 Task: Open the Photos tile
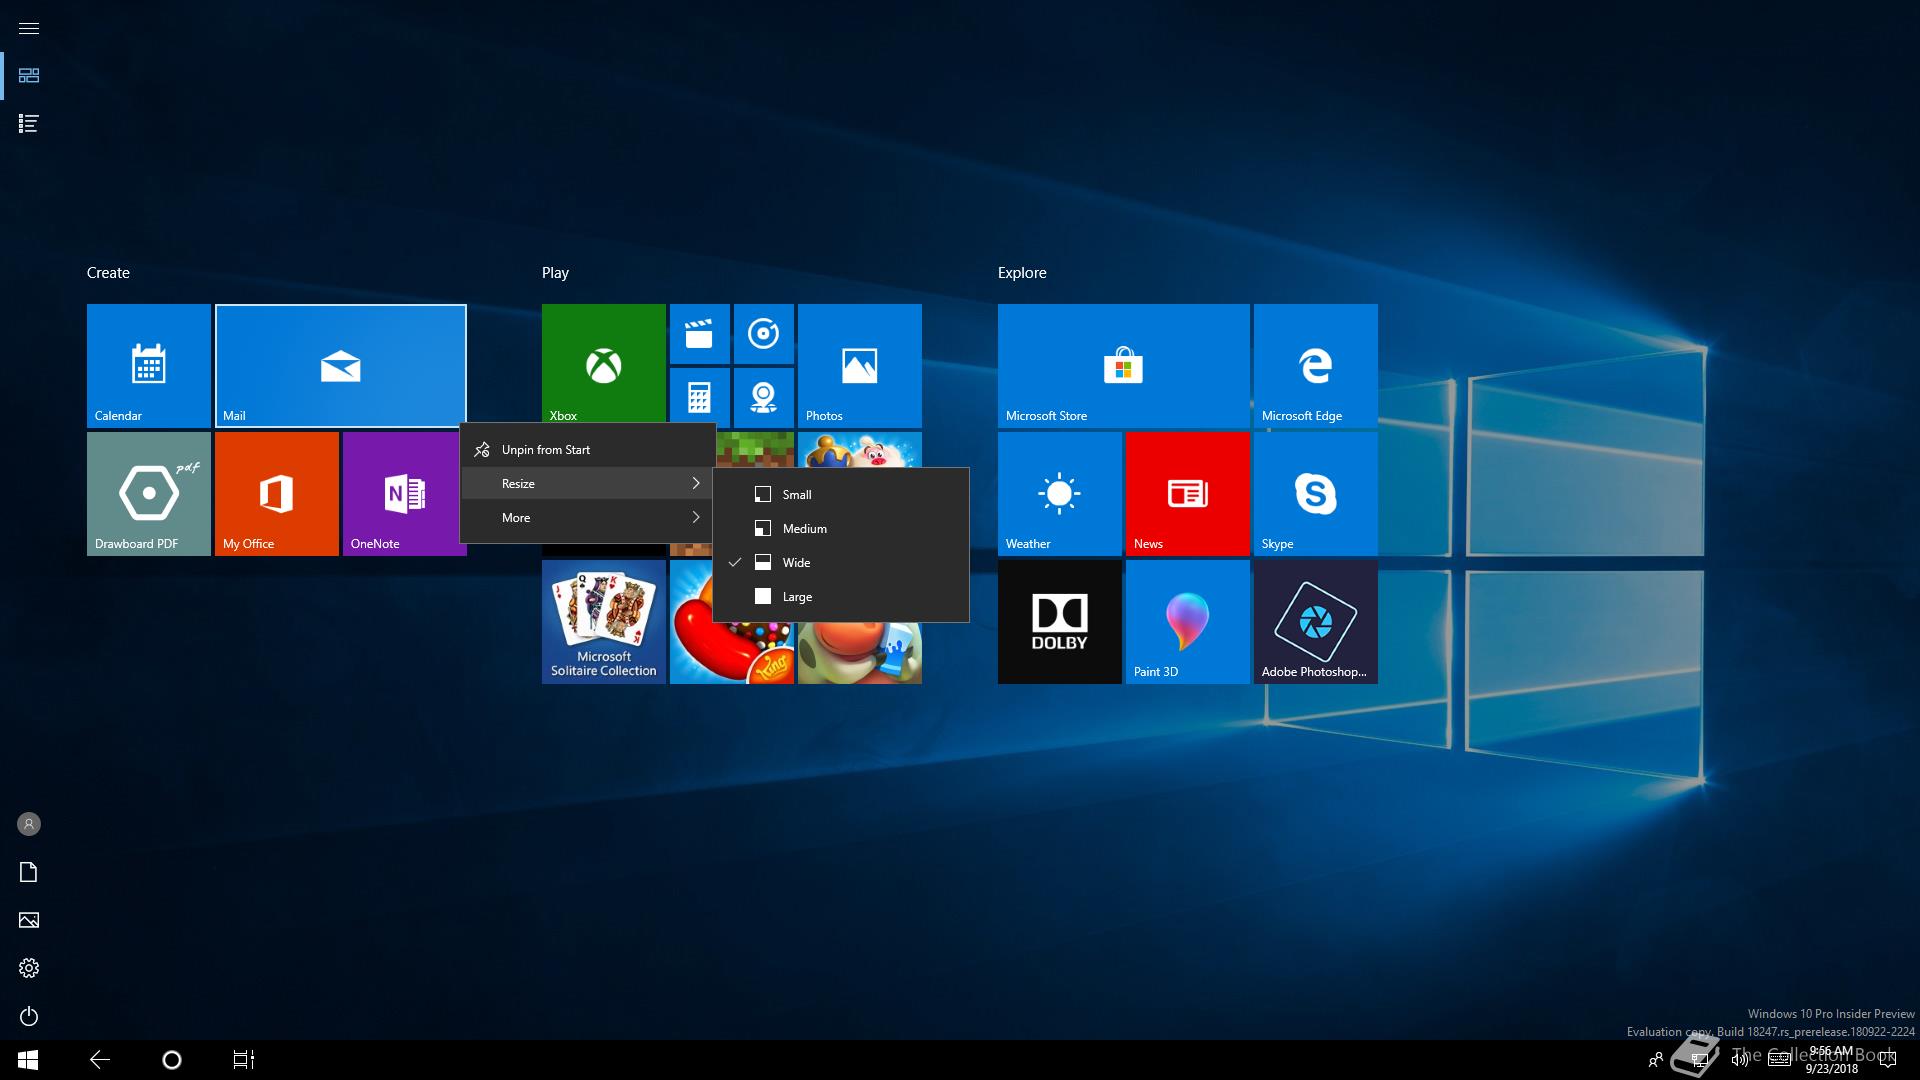[x=859, y=366]
